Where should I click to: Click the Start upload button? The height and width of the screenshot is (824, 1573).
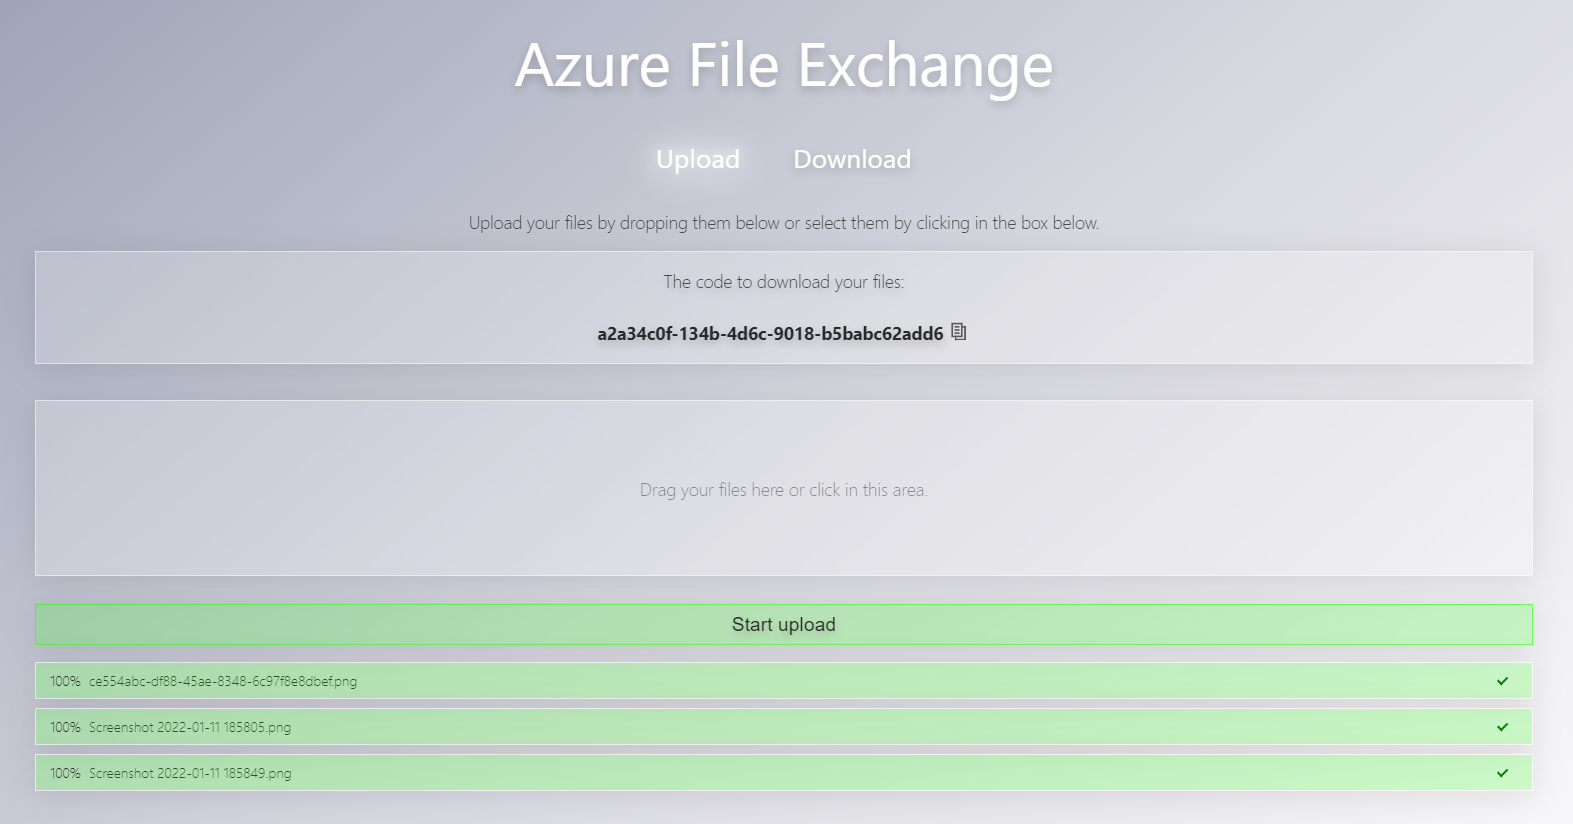point(784,625)
